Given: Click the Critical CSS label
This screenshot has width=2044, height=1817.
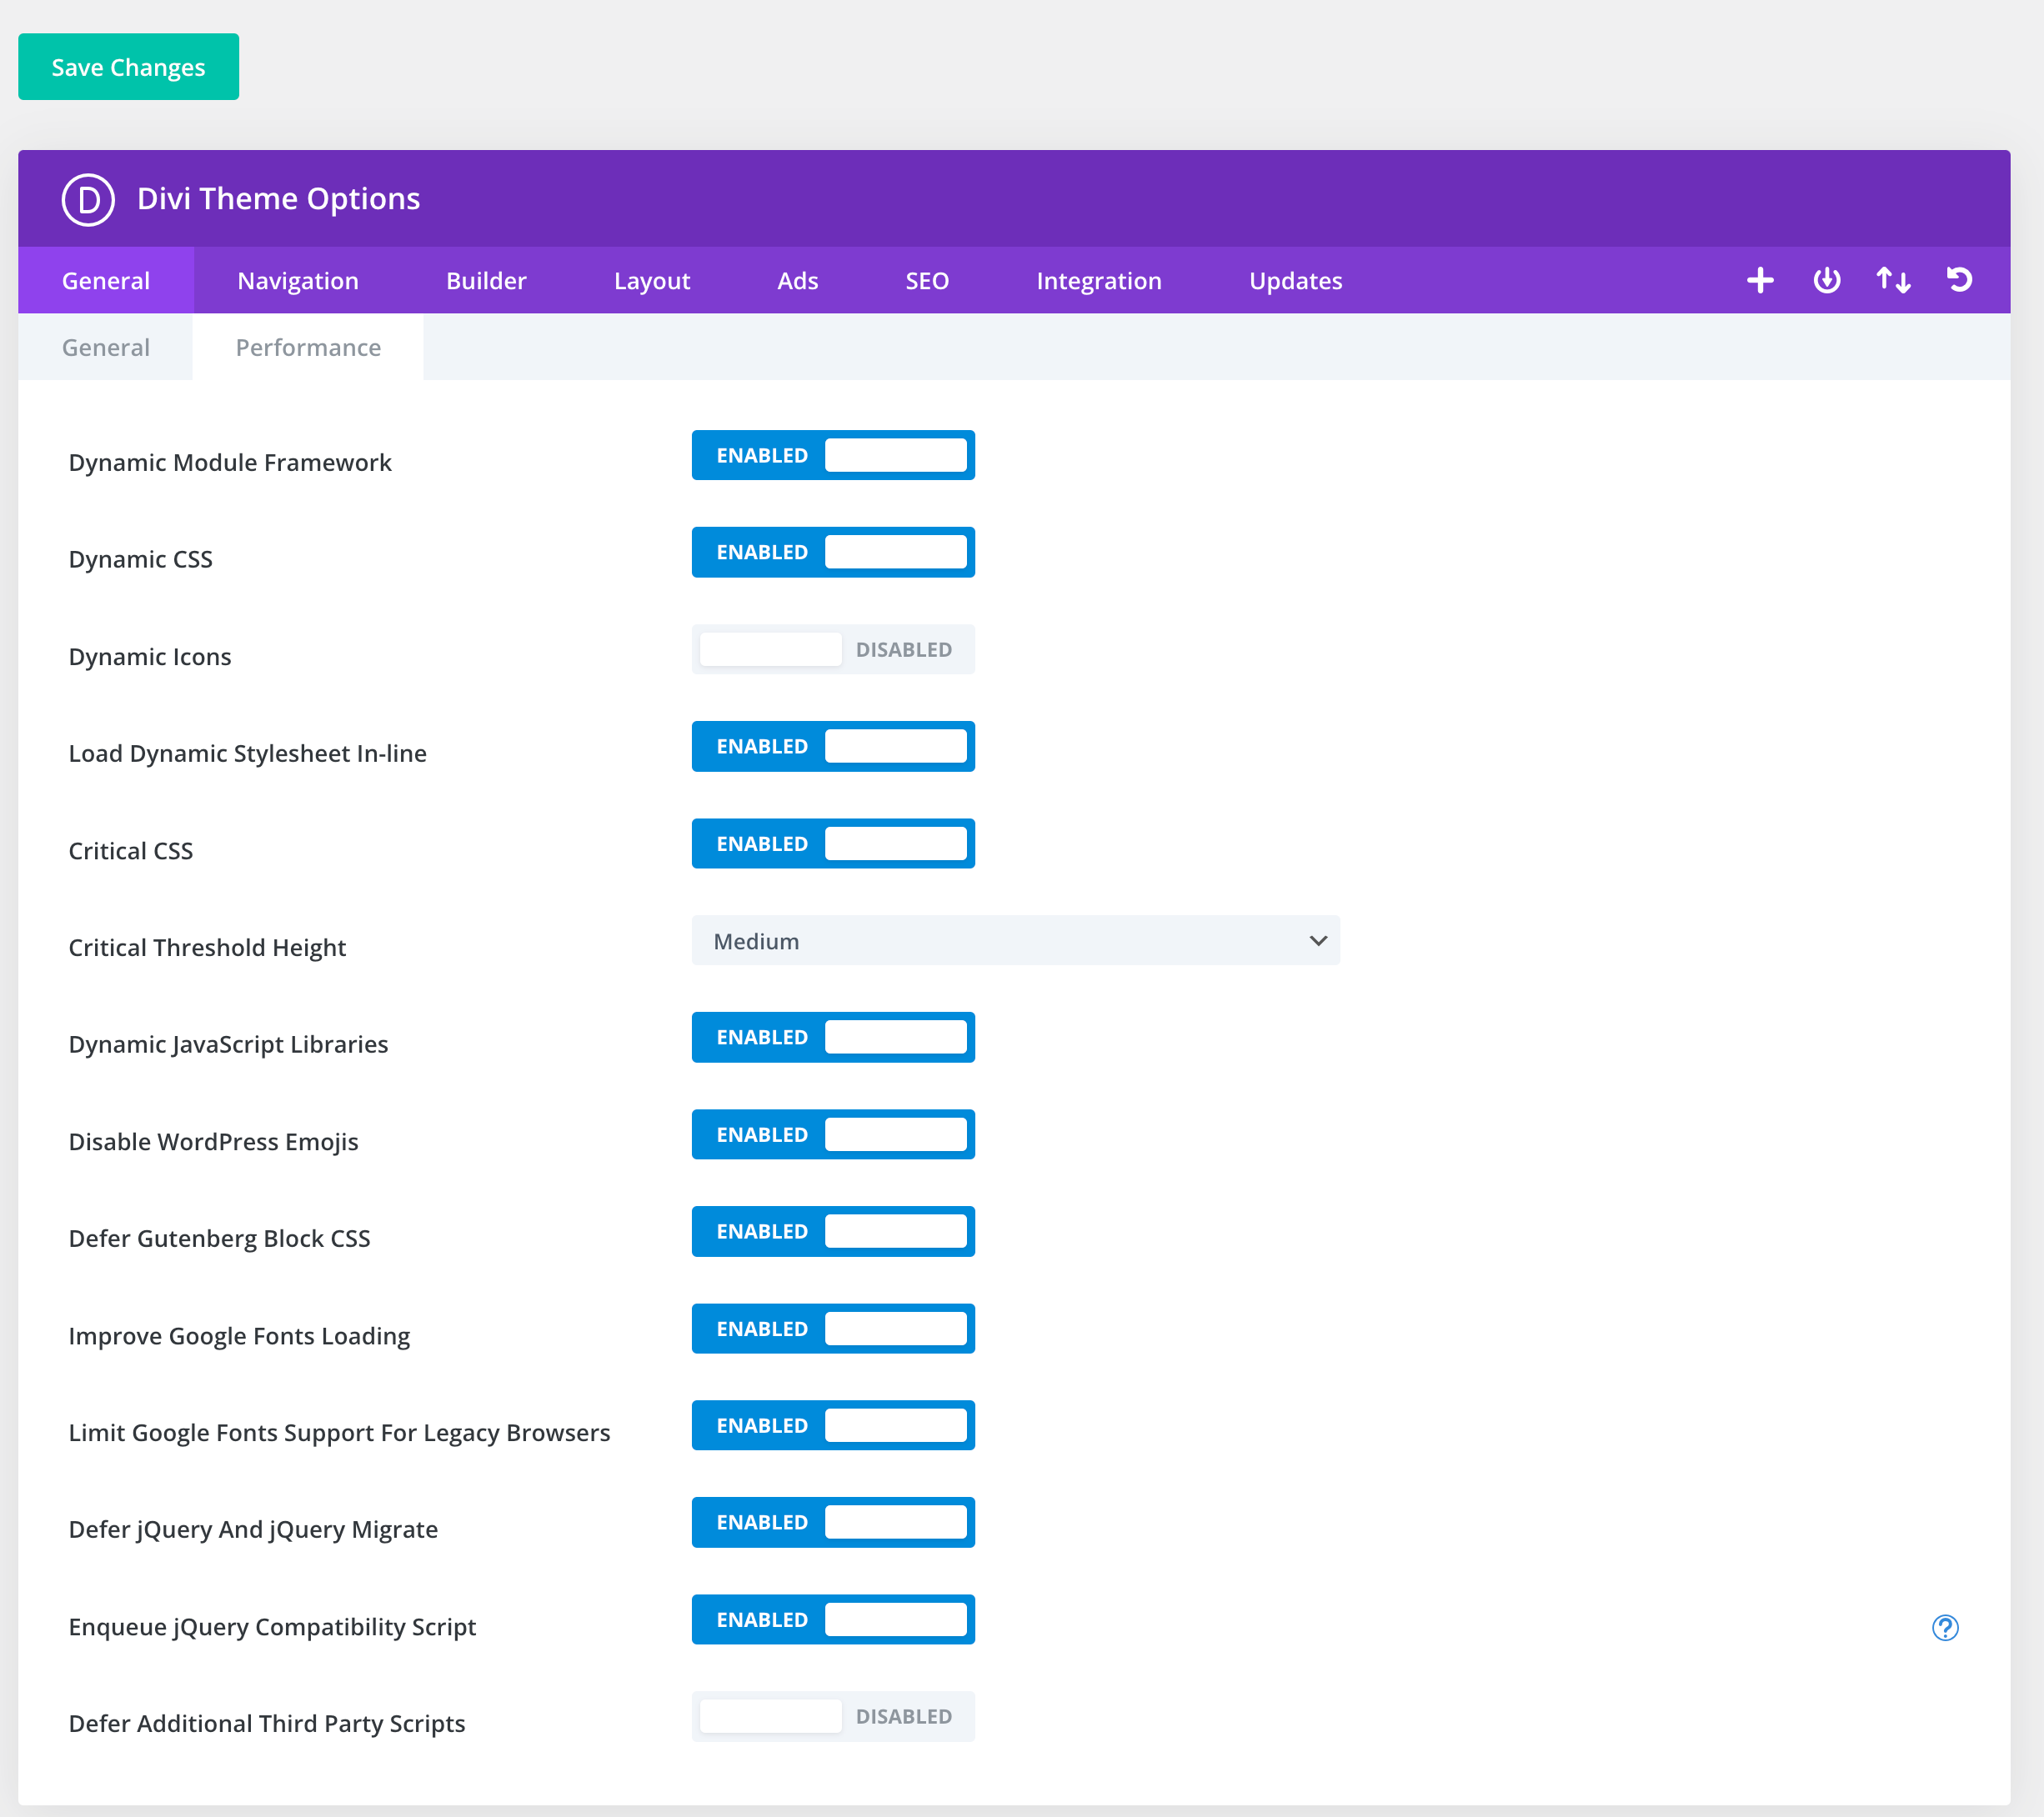Looking at the screenshot, I should pyautogui.click(x=131, y=851).
